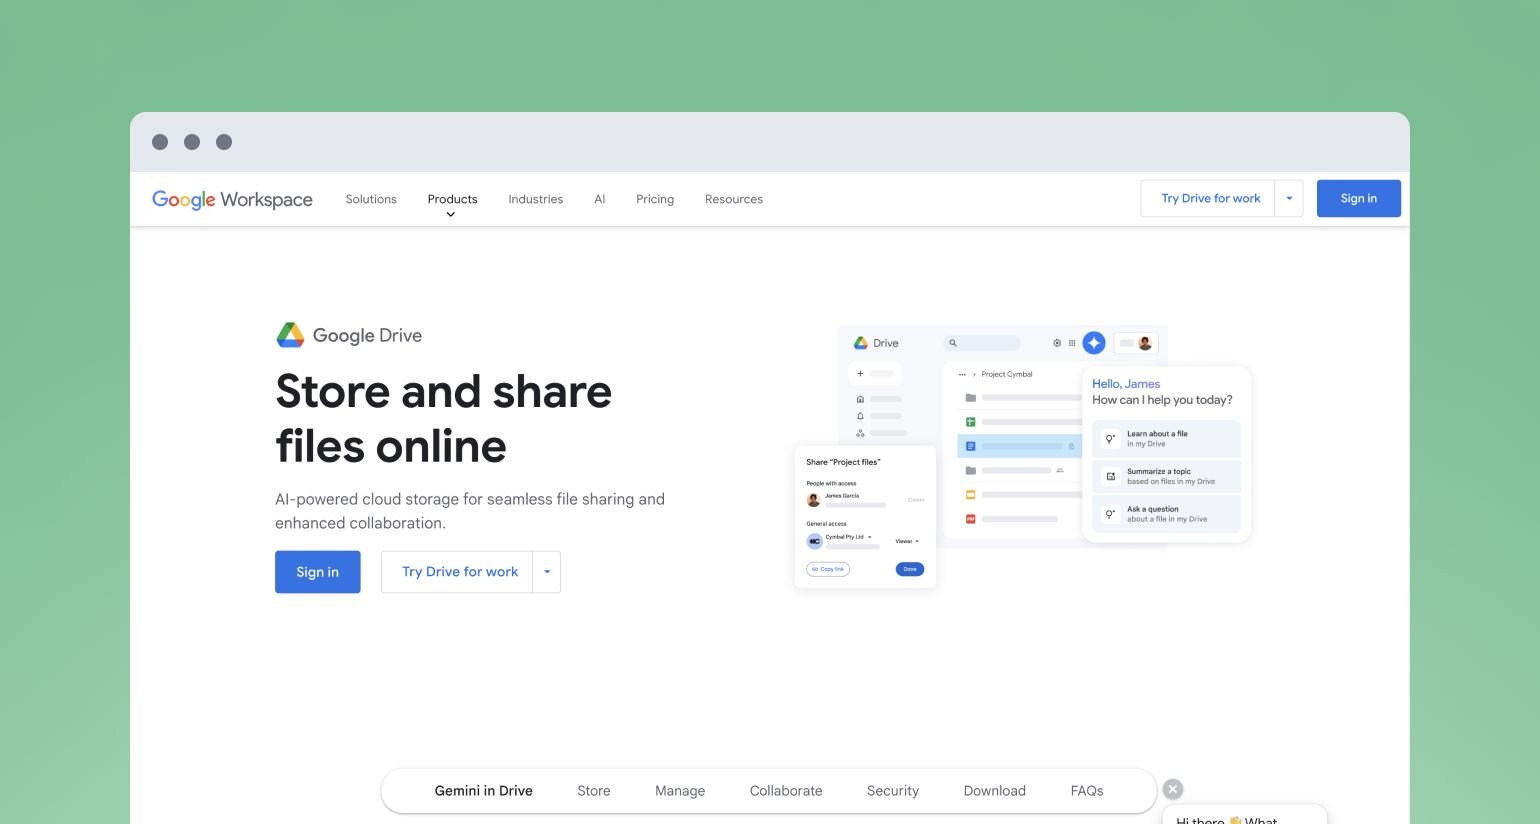
Task: Click James Garcia's avatar in the share dialog
Action: [x=814, y=500]
